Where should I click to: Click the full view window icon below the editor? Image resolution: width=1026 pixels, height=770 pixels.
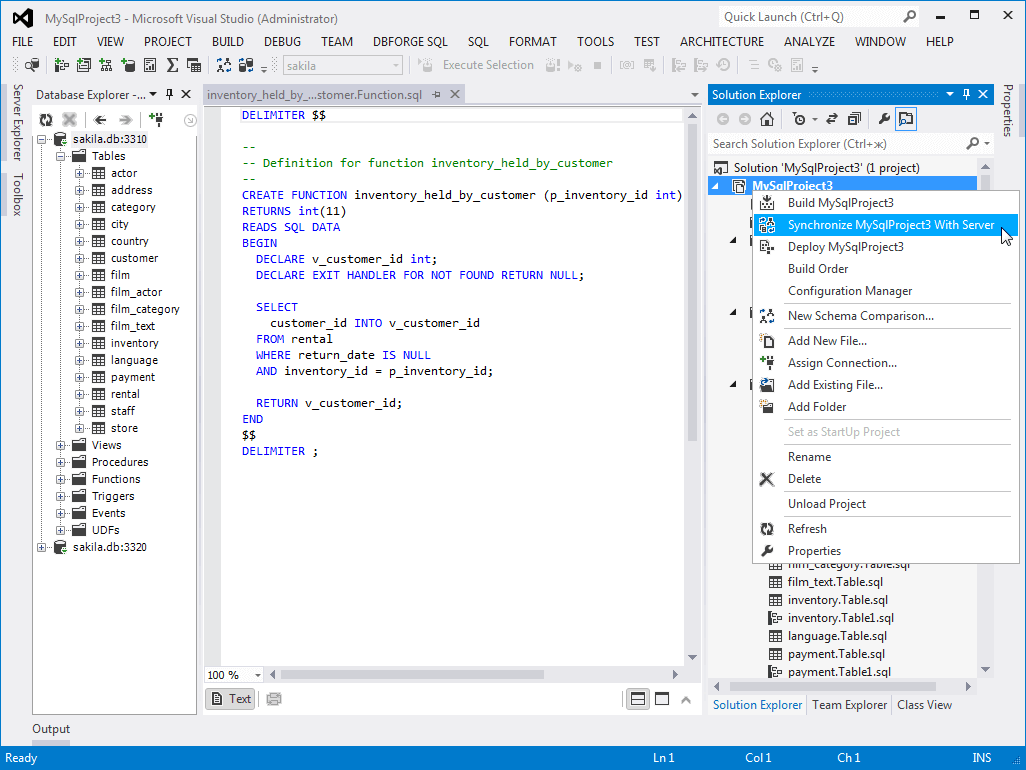click(662, 699)
